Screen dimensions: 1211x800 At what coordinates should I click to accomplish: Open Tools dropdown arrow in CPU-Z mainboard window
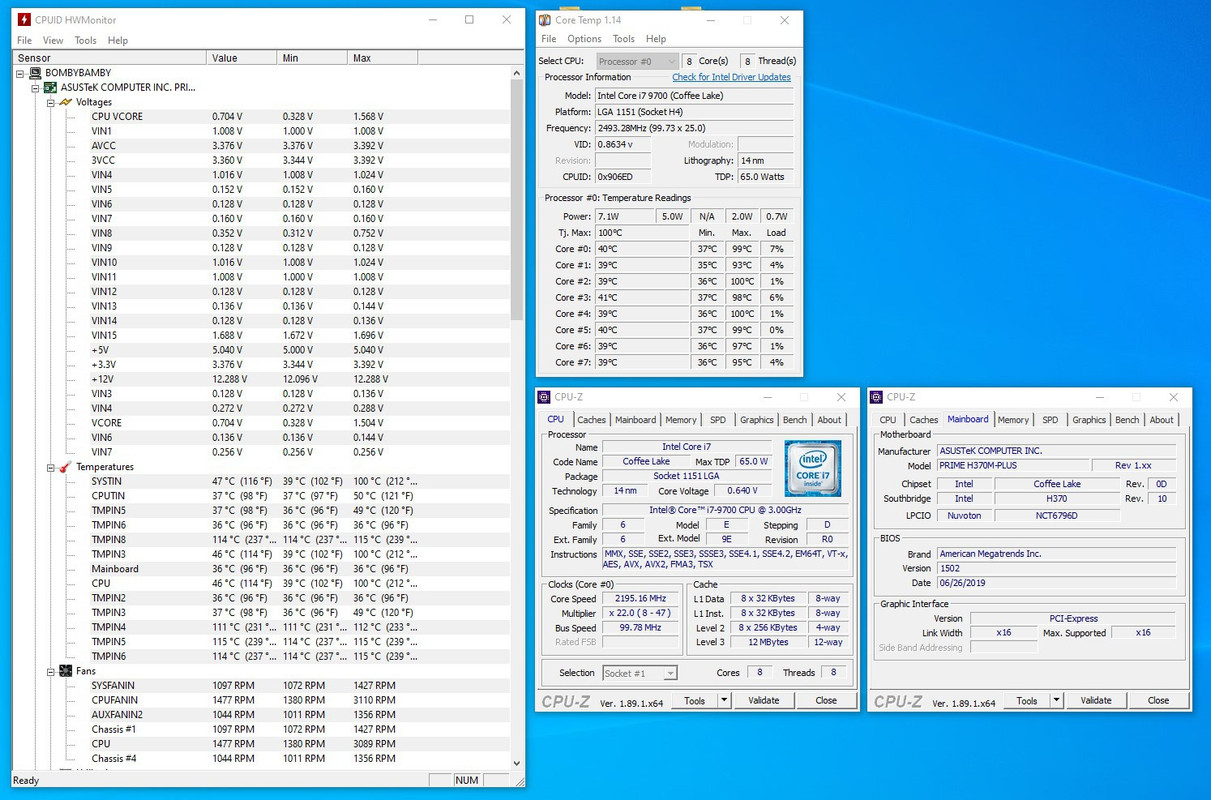click(x=1056, y=700)
